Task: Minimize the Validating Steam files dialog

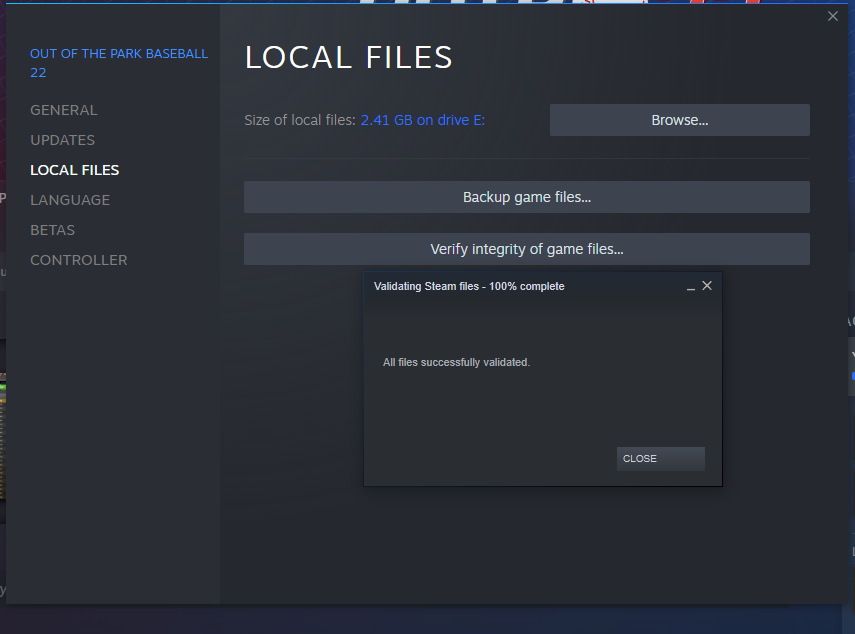Action: (691, 287)
